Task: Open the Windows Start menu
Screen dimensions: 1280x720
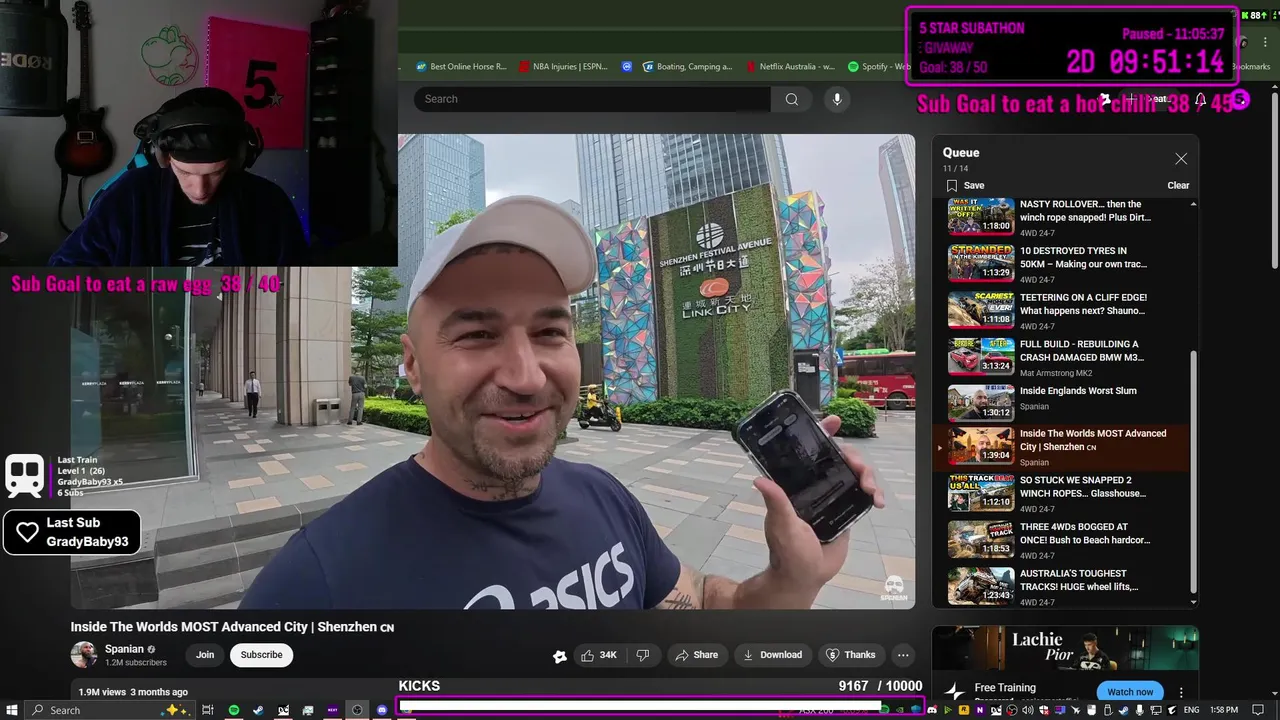Action: (12, 710)
